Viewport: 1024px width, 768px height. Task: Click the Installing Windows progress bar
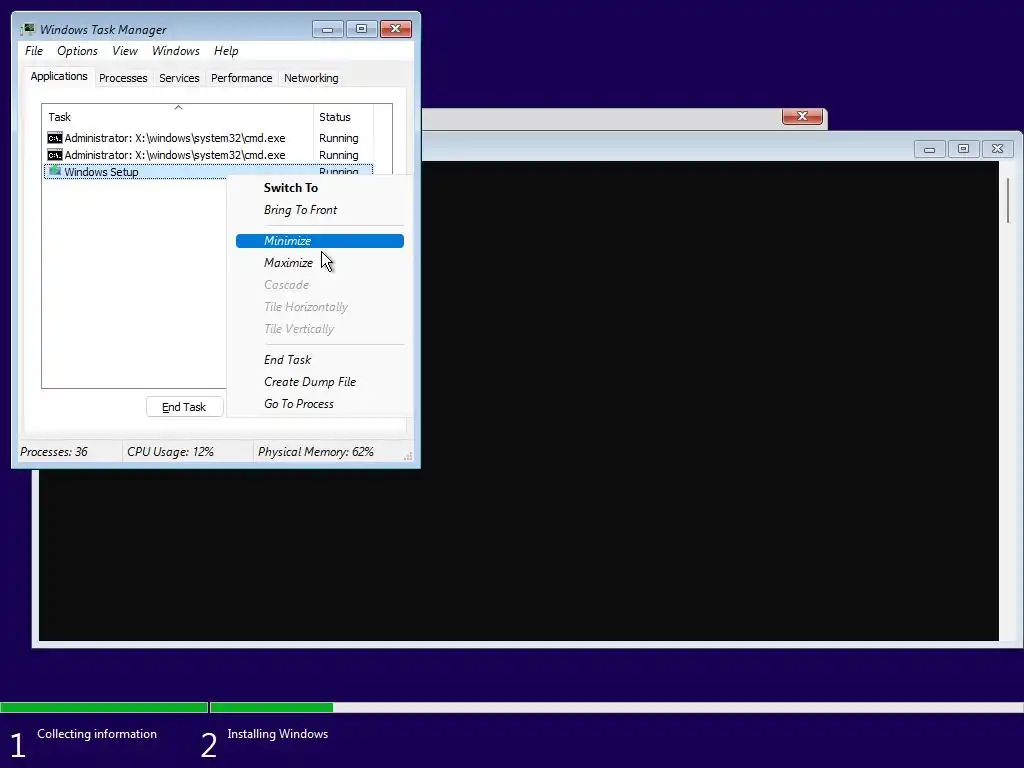tap(616, 707)
